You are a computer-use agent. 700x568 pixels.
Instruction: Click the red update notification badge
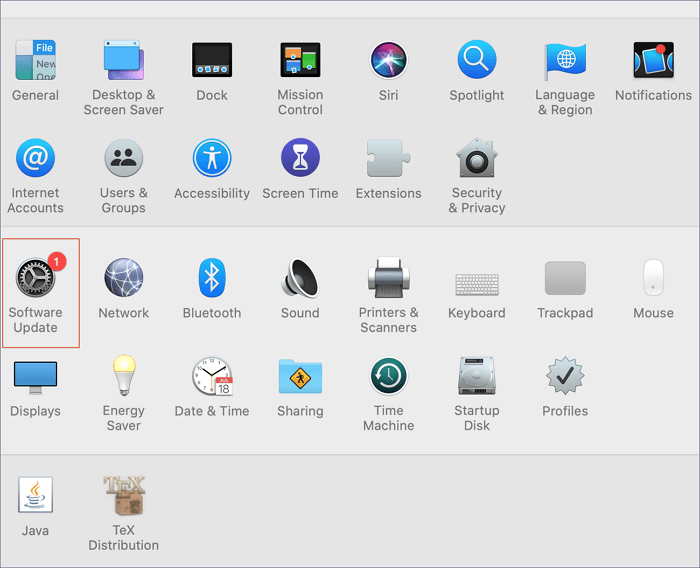(x=57, y=261)
